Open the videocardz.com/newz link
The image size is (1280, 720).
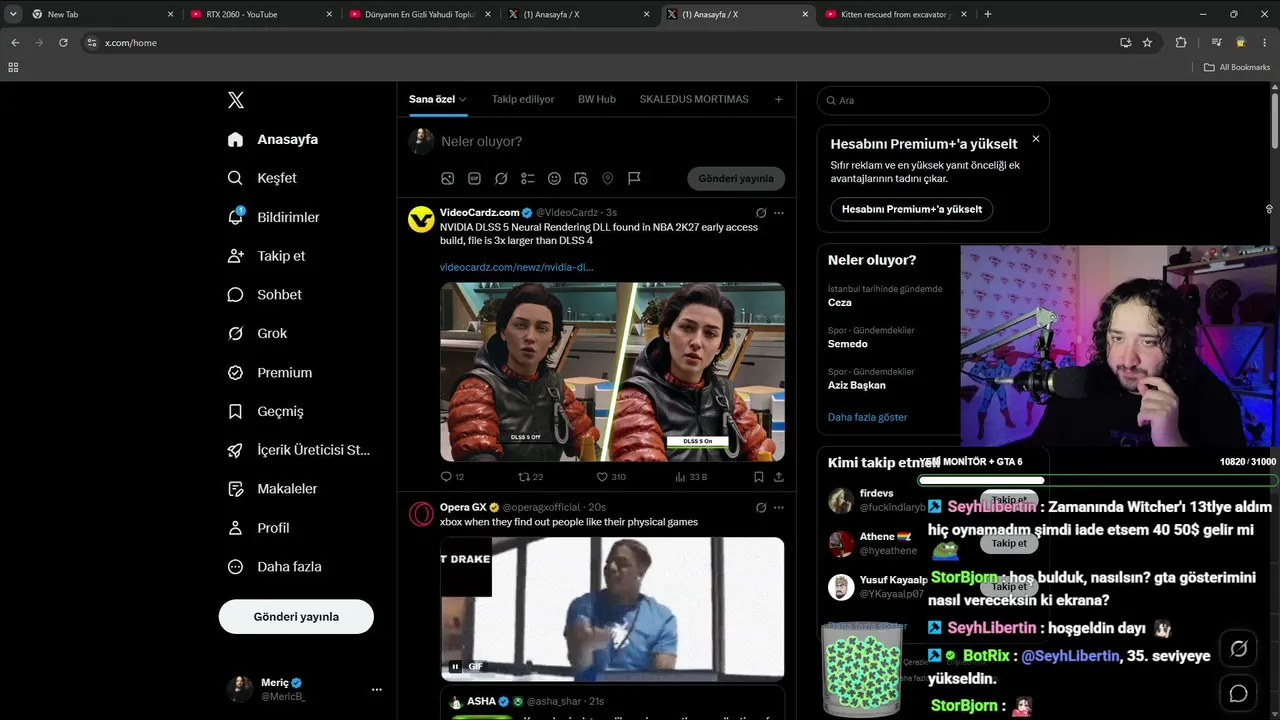[517, 267]
